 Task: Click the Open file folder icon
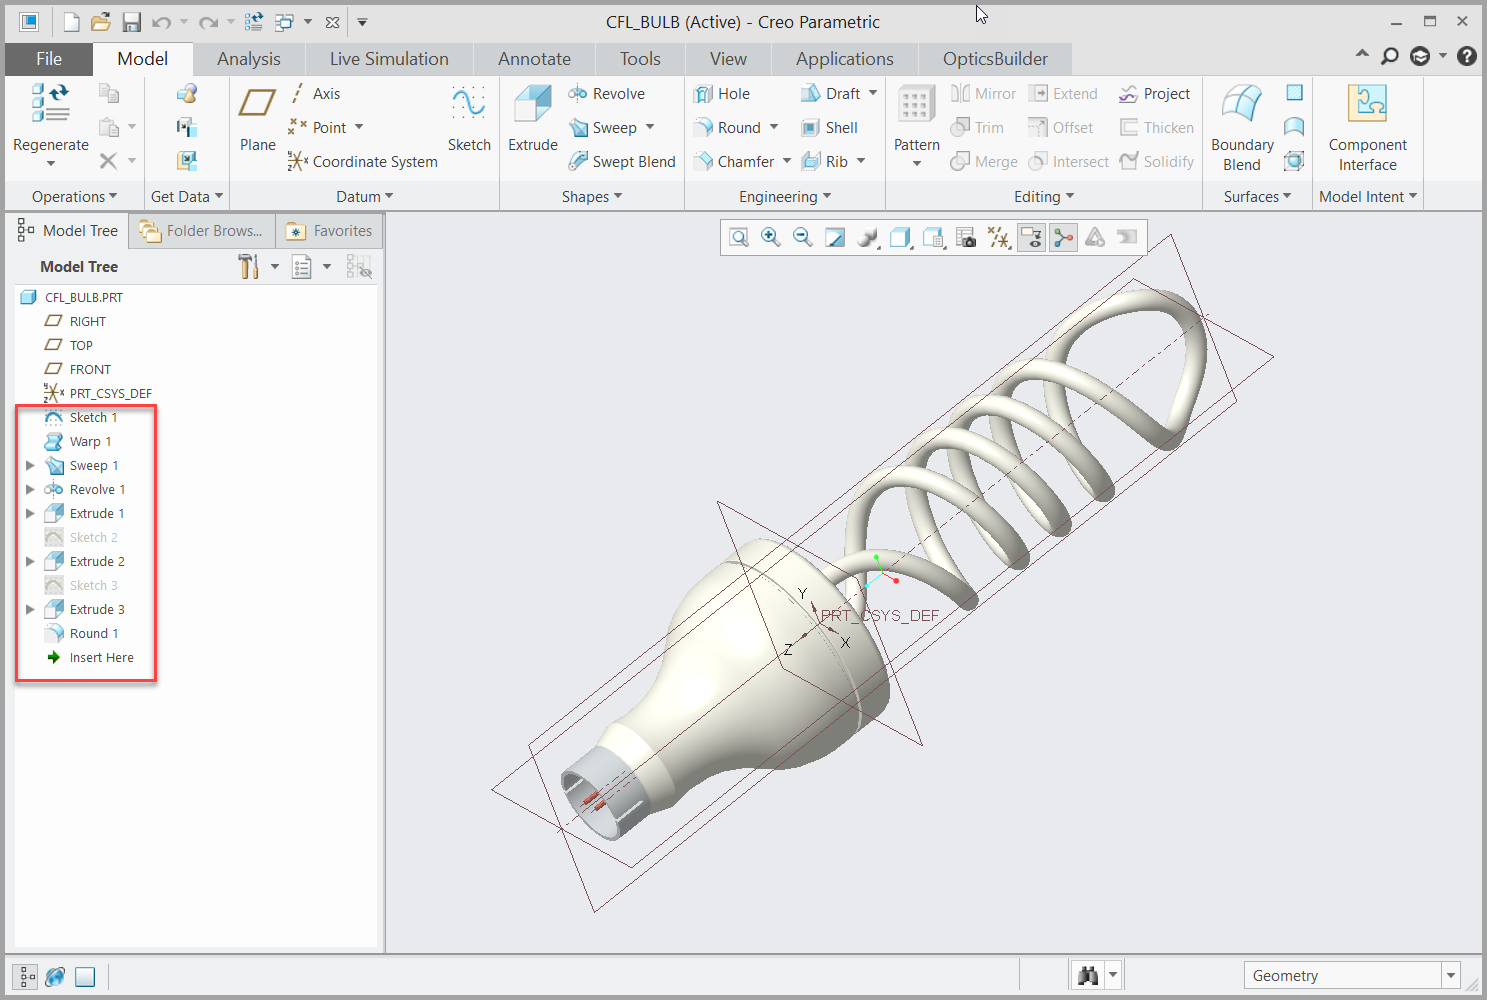pyautogui.click(x=101, y=22)
